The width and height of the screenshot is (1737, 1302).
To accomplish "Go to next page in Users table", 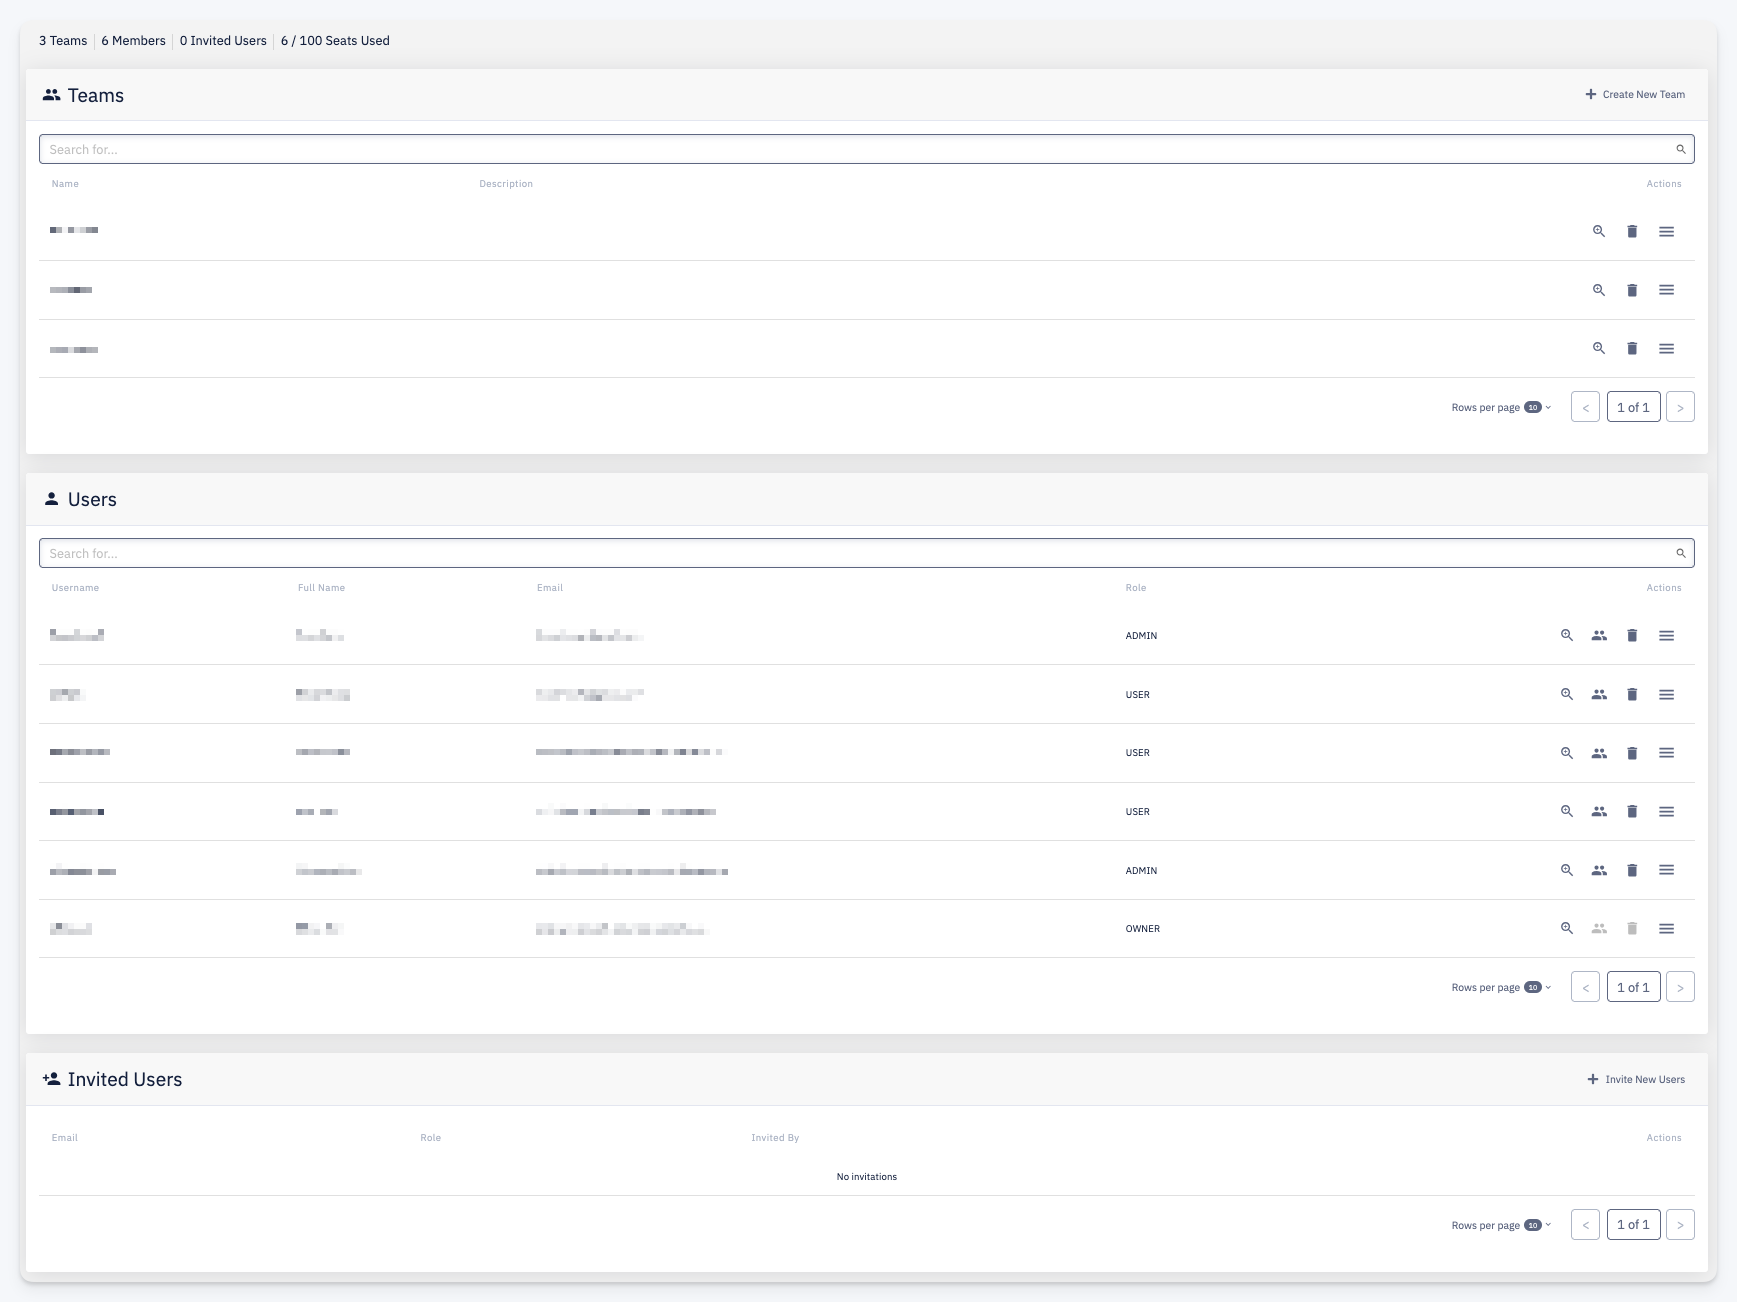I will click(1680, 987).
